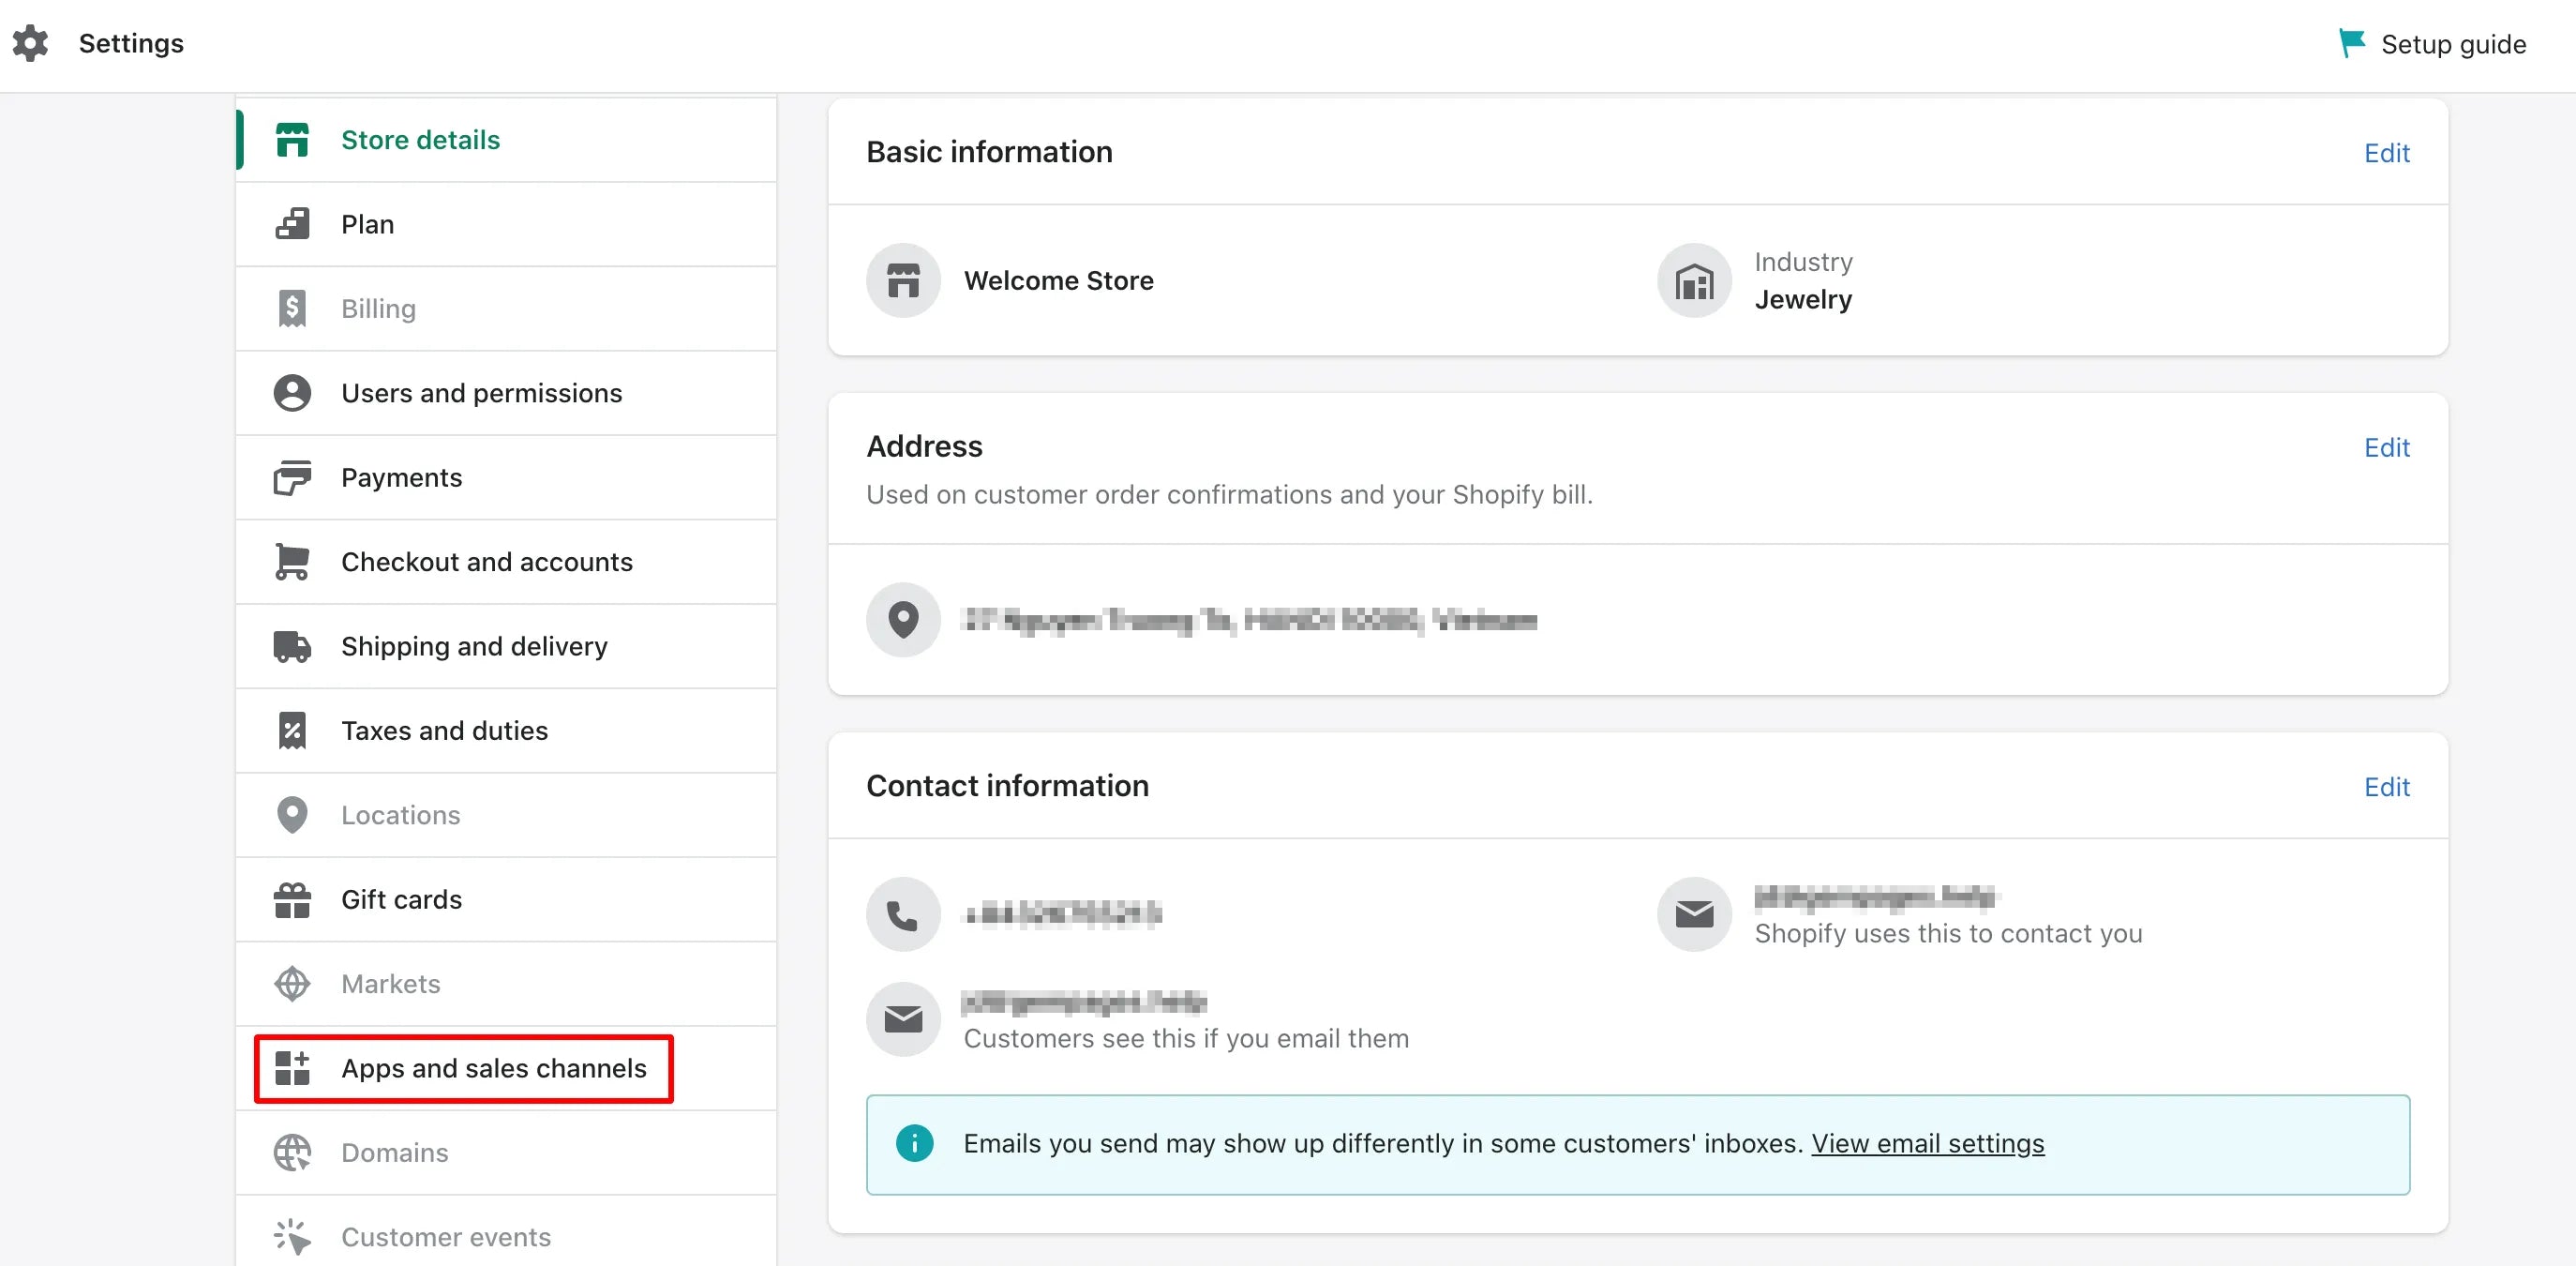This screenshot has width=2576, height=1266.
Task: Click the store icon beside Welcome Store
Action: tap(903, 281)
